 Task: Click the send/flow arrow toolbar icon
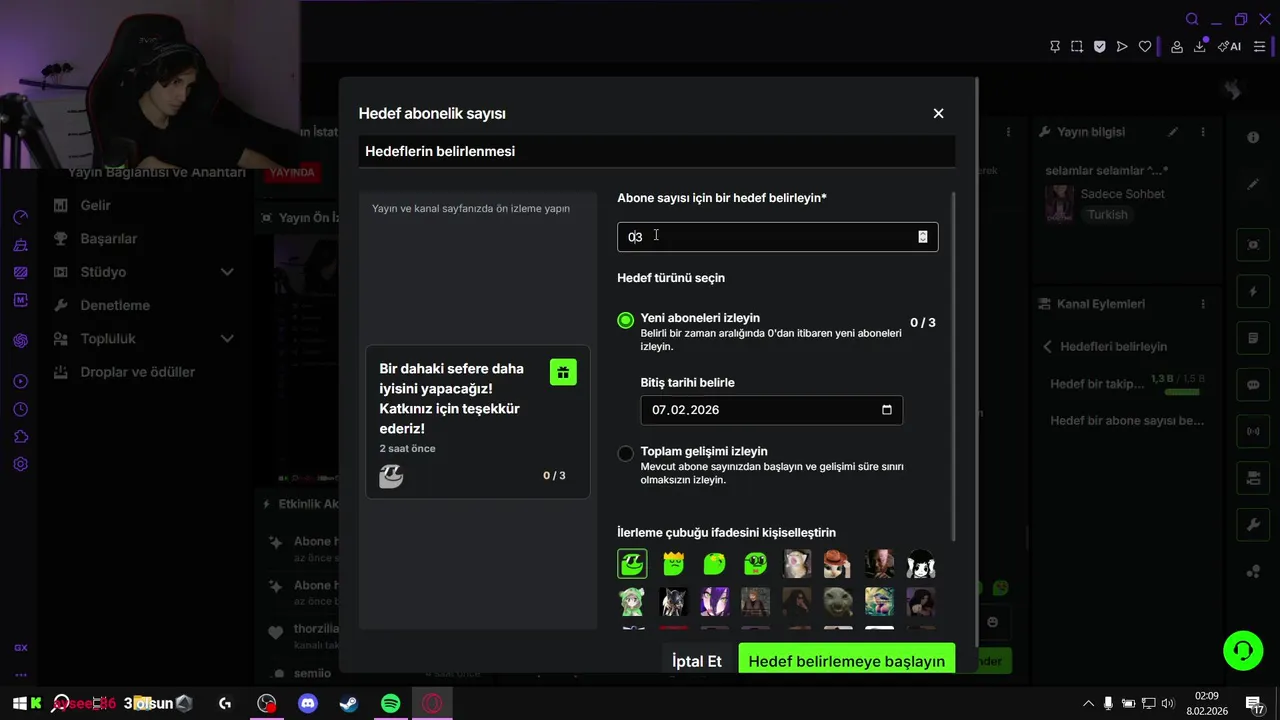tap(1122, 46)
